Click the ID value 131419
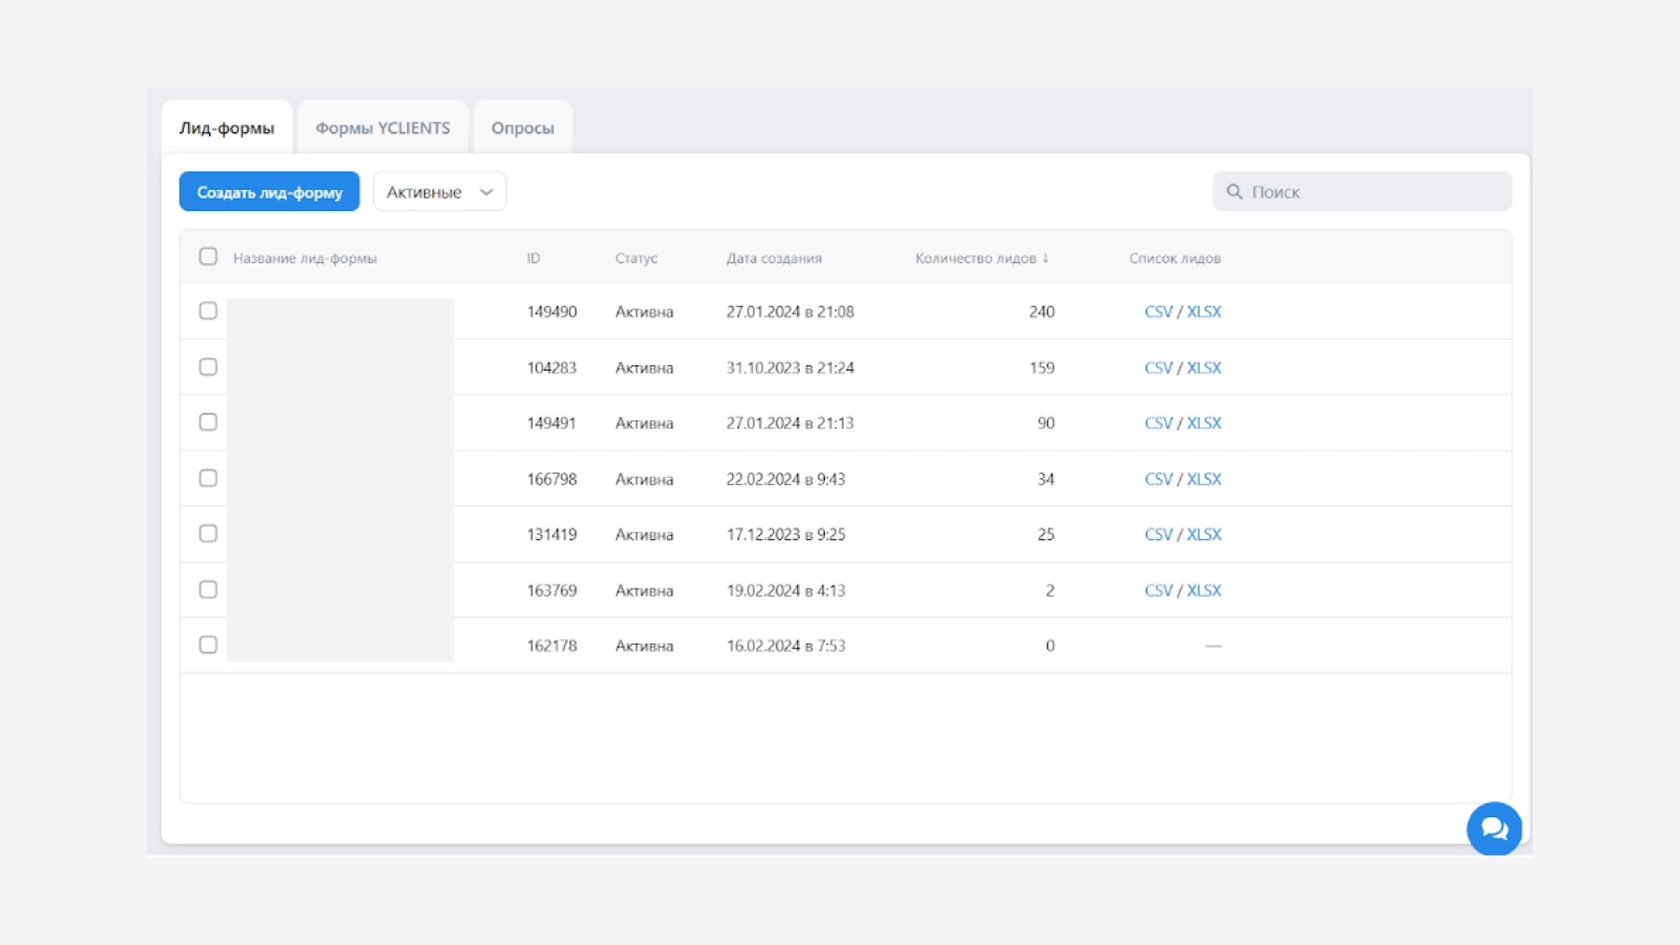 coord(552,534)
